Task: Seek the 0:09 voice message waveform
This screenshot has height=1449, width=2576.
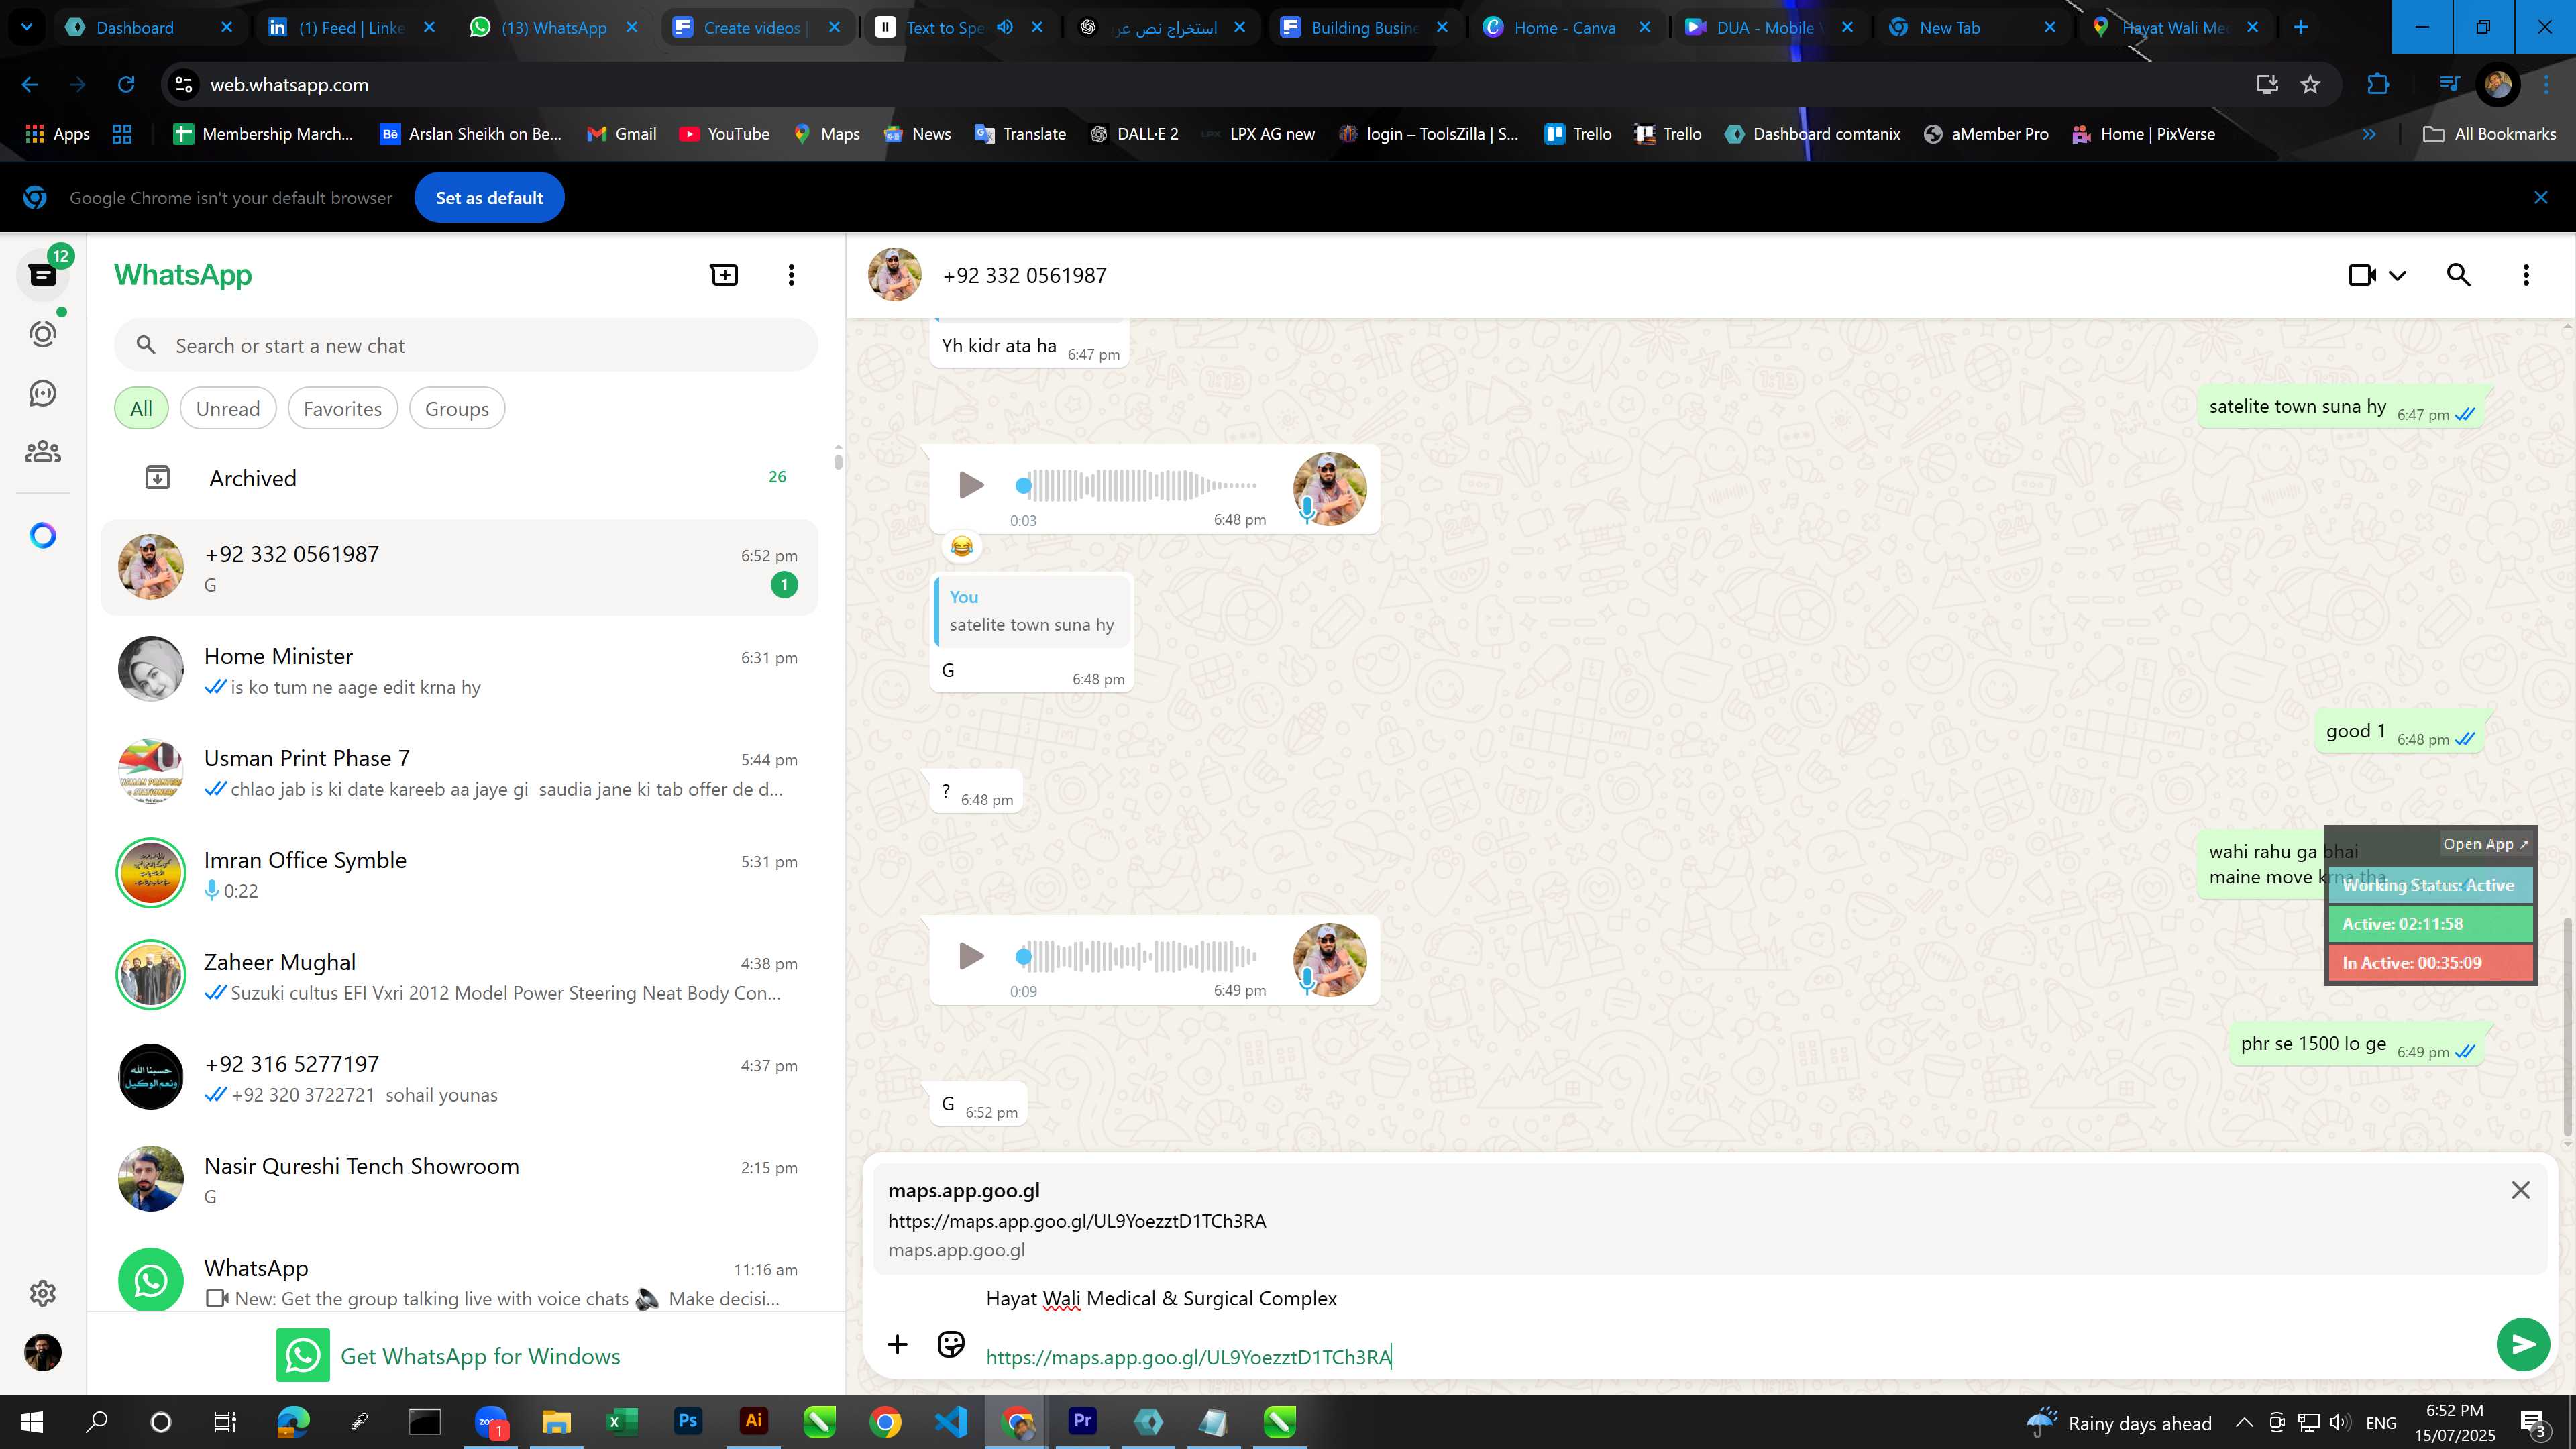Action: click(1136, 956)
